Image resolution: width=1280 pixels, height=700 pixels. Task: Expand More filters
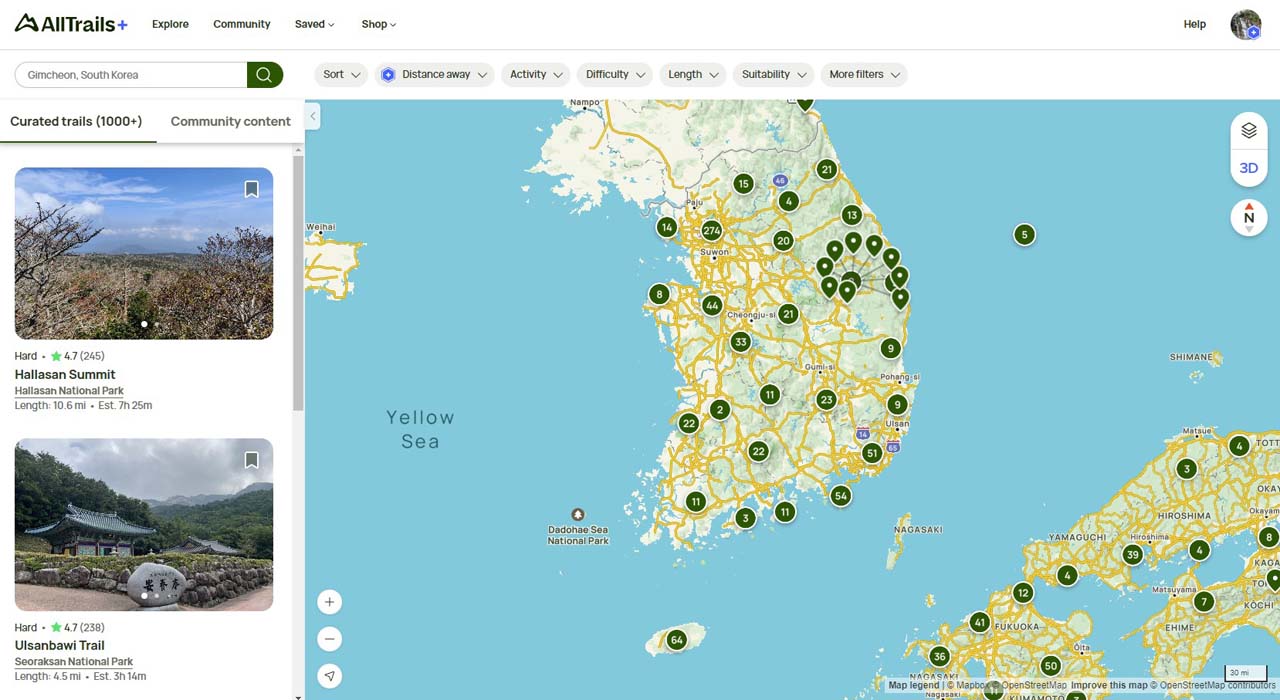[864, 75]
